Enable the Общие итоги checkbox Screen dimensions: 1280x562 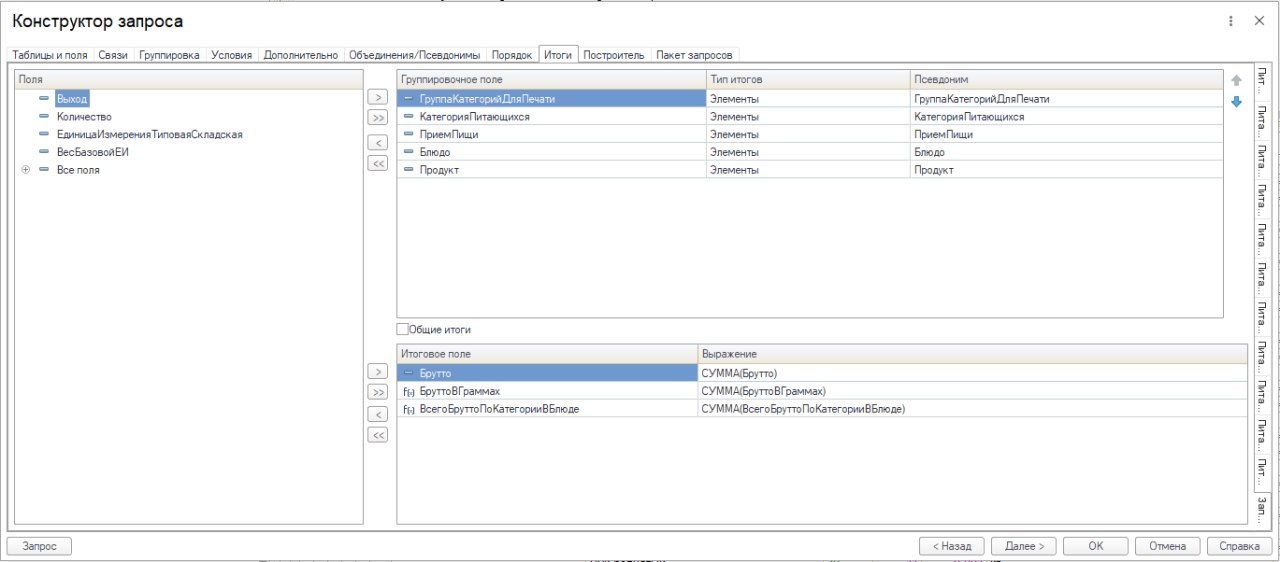point(403,329)
